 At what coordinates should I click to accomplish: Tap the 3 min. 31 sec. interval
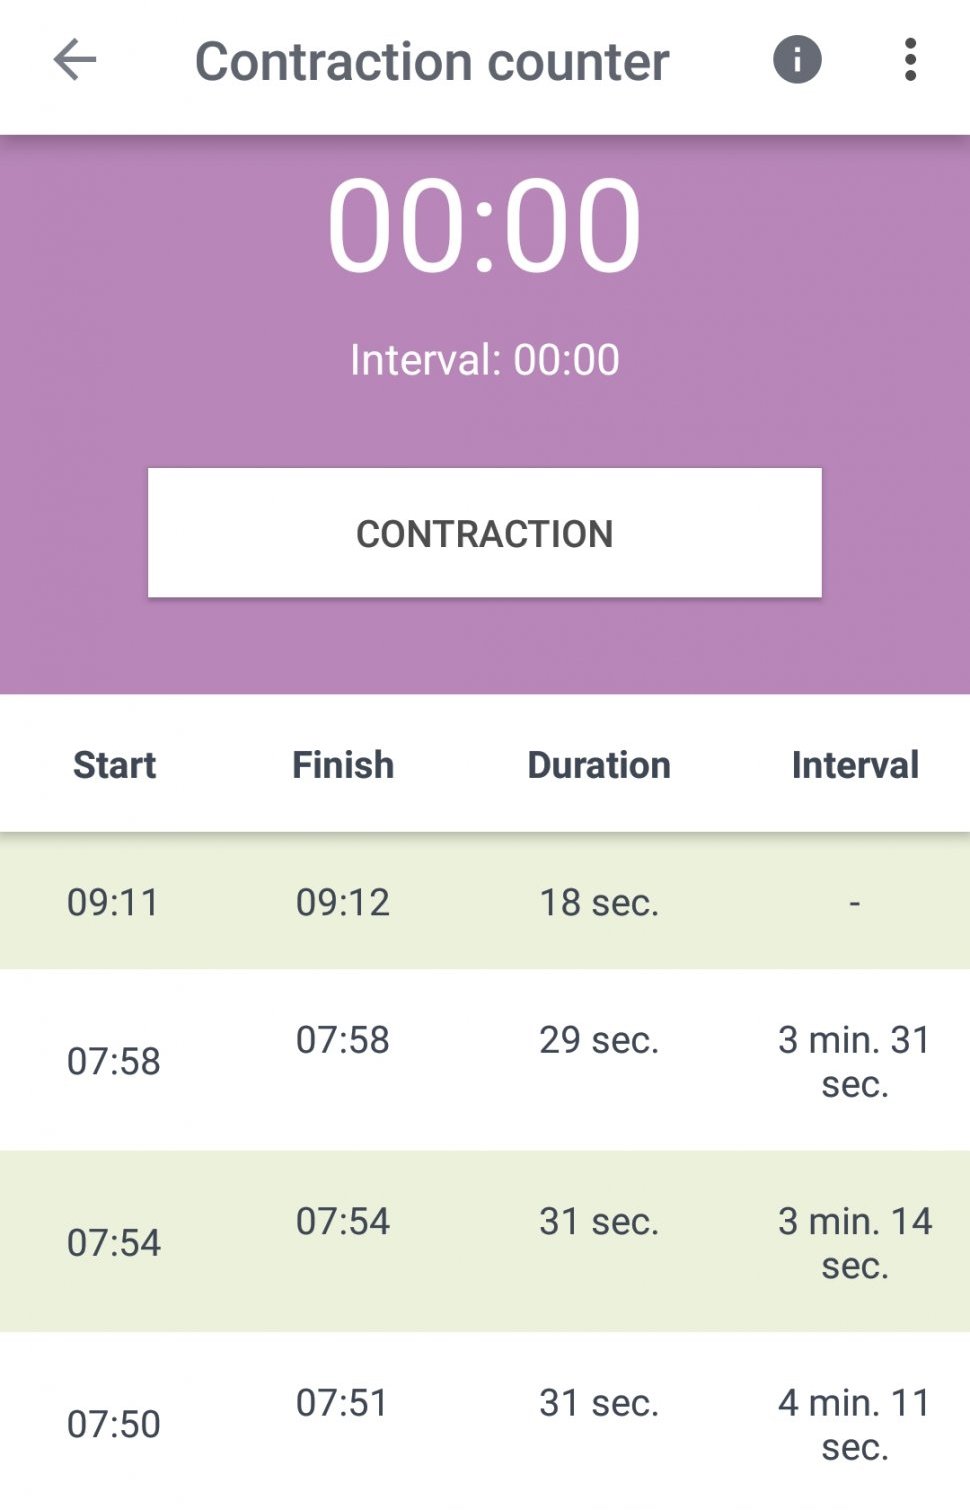[855, 1061]
